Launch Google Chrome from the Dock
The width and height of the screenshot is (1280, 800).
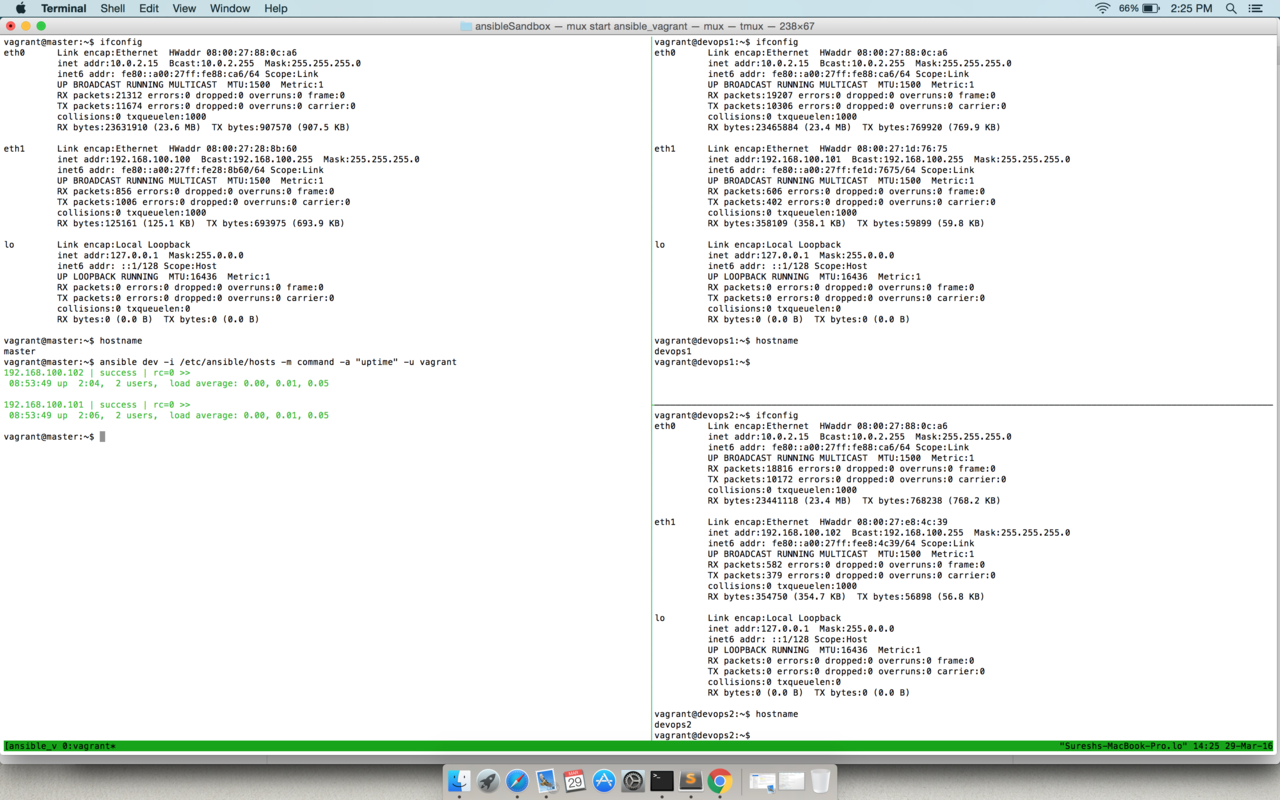(720, 780)
